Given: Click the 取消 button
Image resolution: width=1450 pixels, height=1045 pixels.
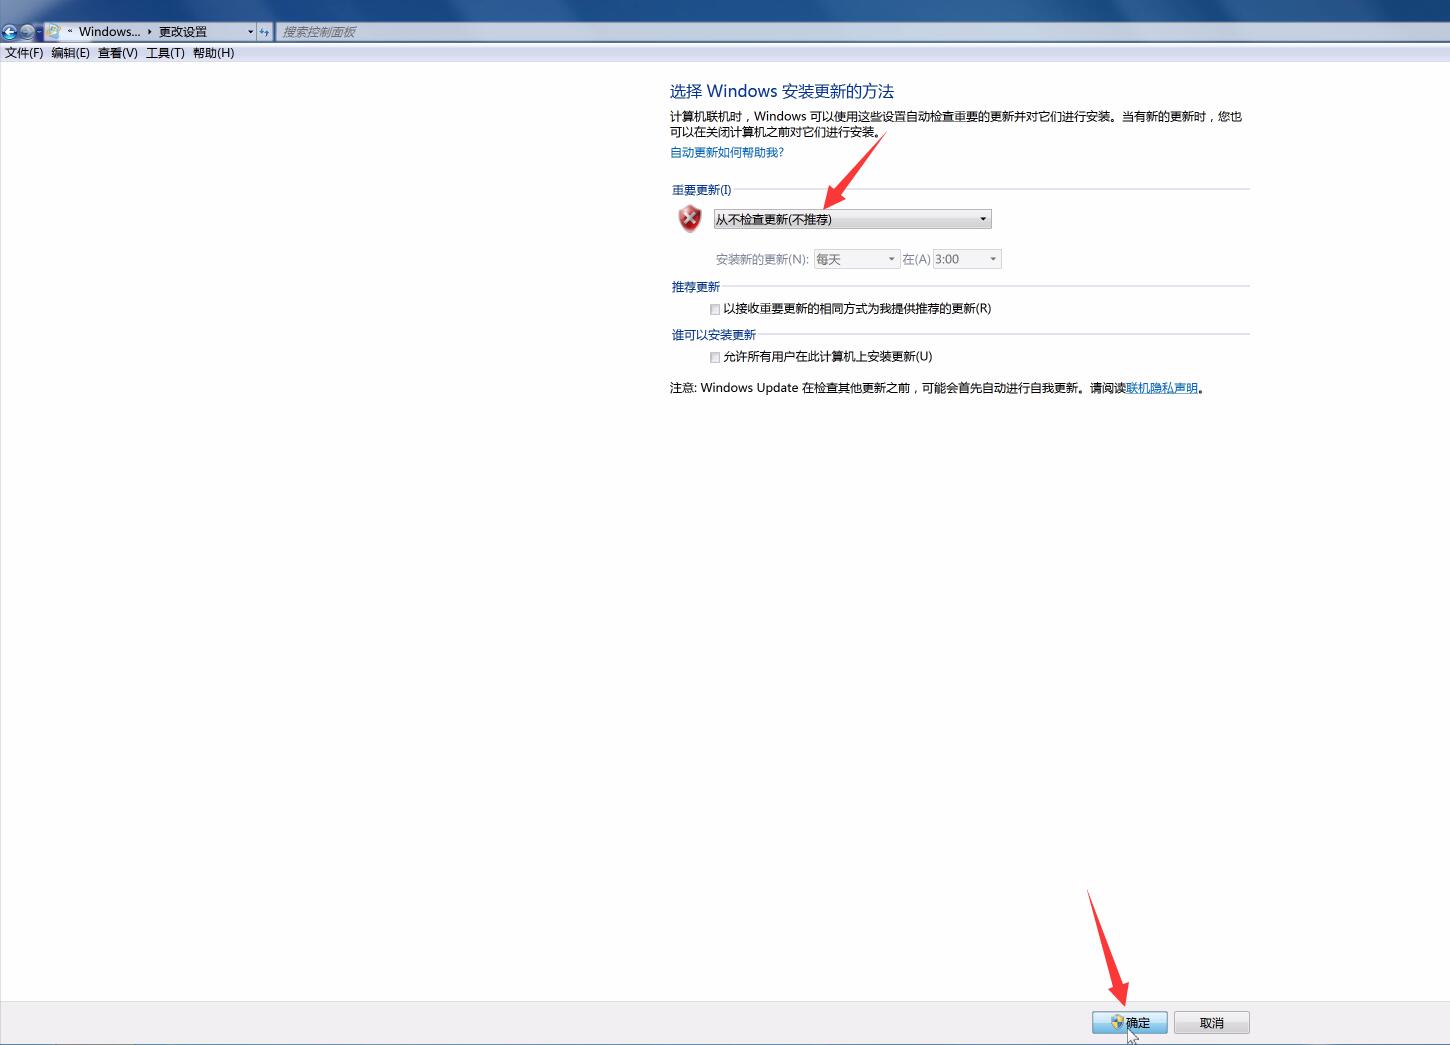Looking at the screenshot, I should [1212, 1023].
